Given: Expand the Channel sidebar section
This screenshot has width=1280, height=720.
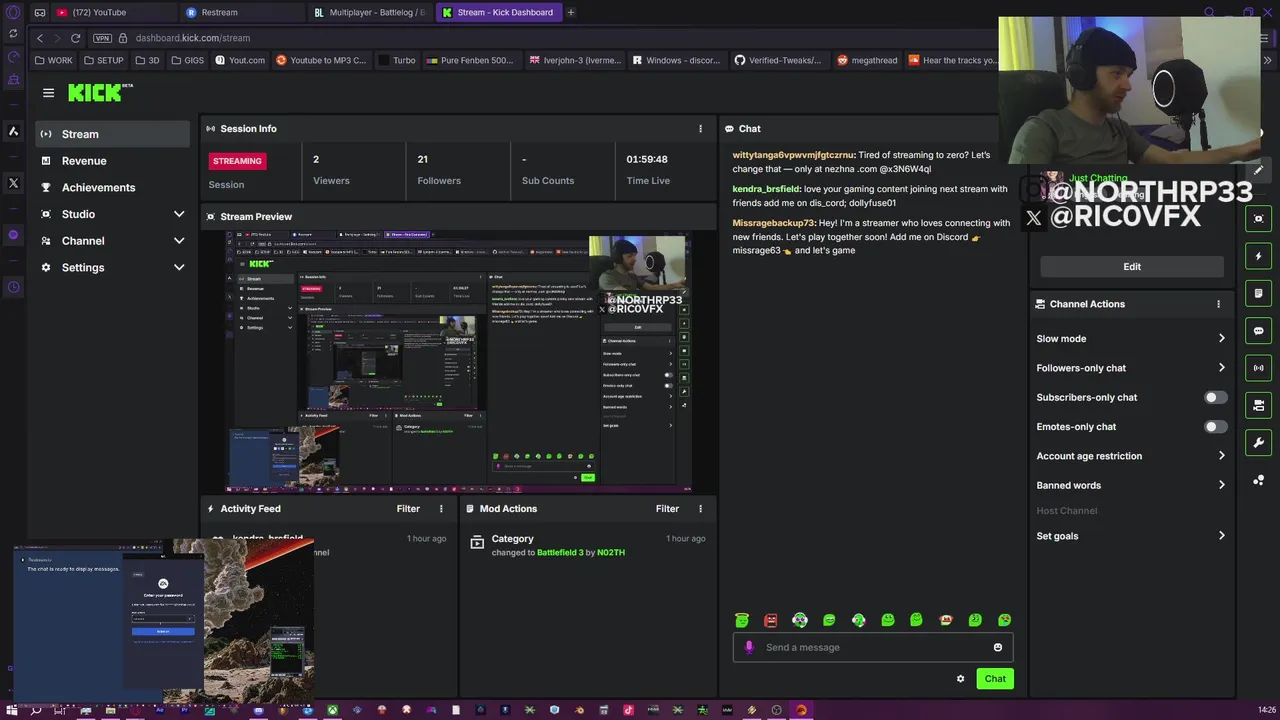Looking at the screenshot, I should (179, 241).
